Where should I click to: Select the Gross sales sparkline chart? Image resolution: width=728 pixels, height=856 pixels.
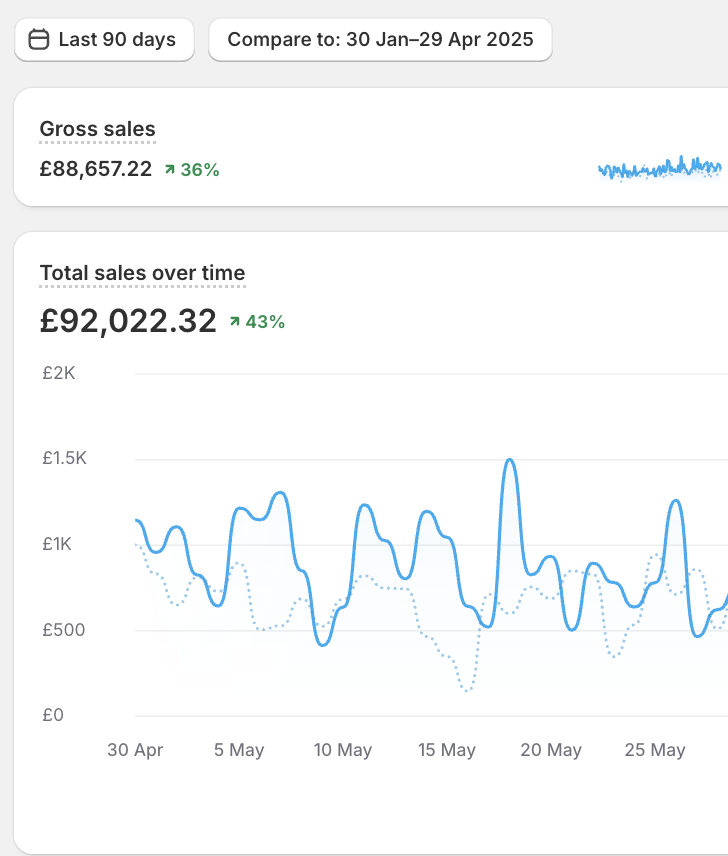click(x=659, y=168)
